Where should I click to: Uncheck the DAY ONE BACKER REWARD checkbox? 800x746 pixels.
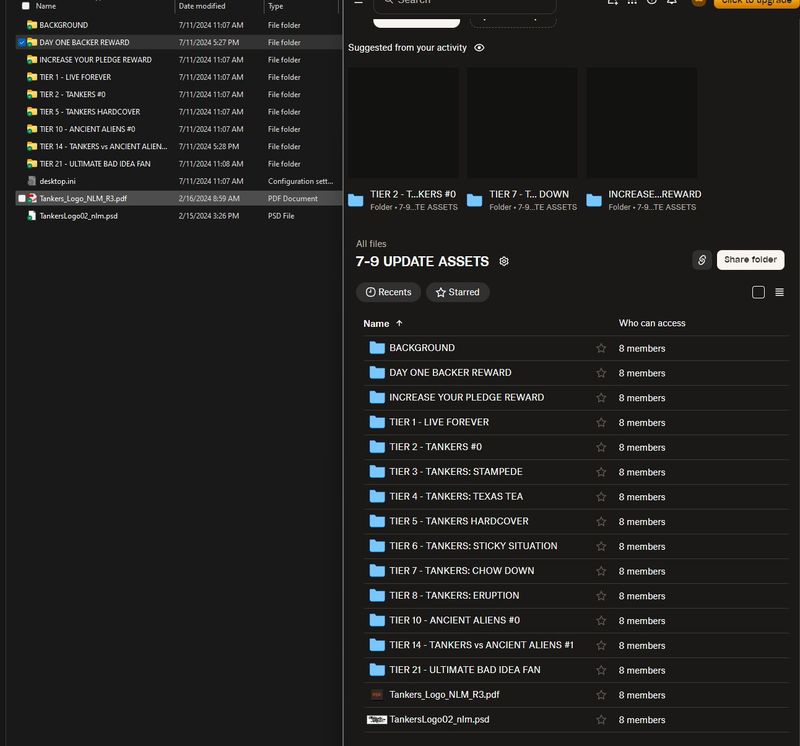tap(22, 43)
